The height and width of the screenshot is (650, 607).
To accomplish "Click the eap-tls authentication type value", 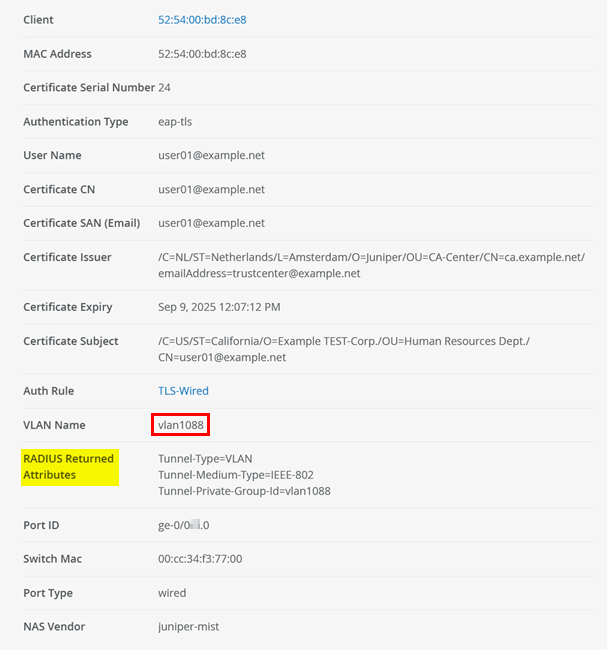I will [179, 122].
